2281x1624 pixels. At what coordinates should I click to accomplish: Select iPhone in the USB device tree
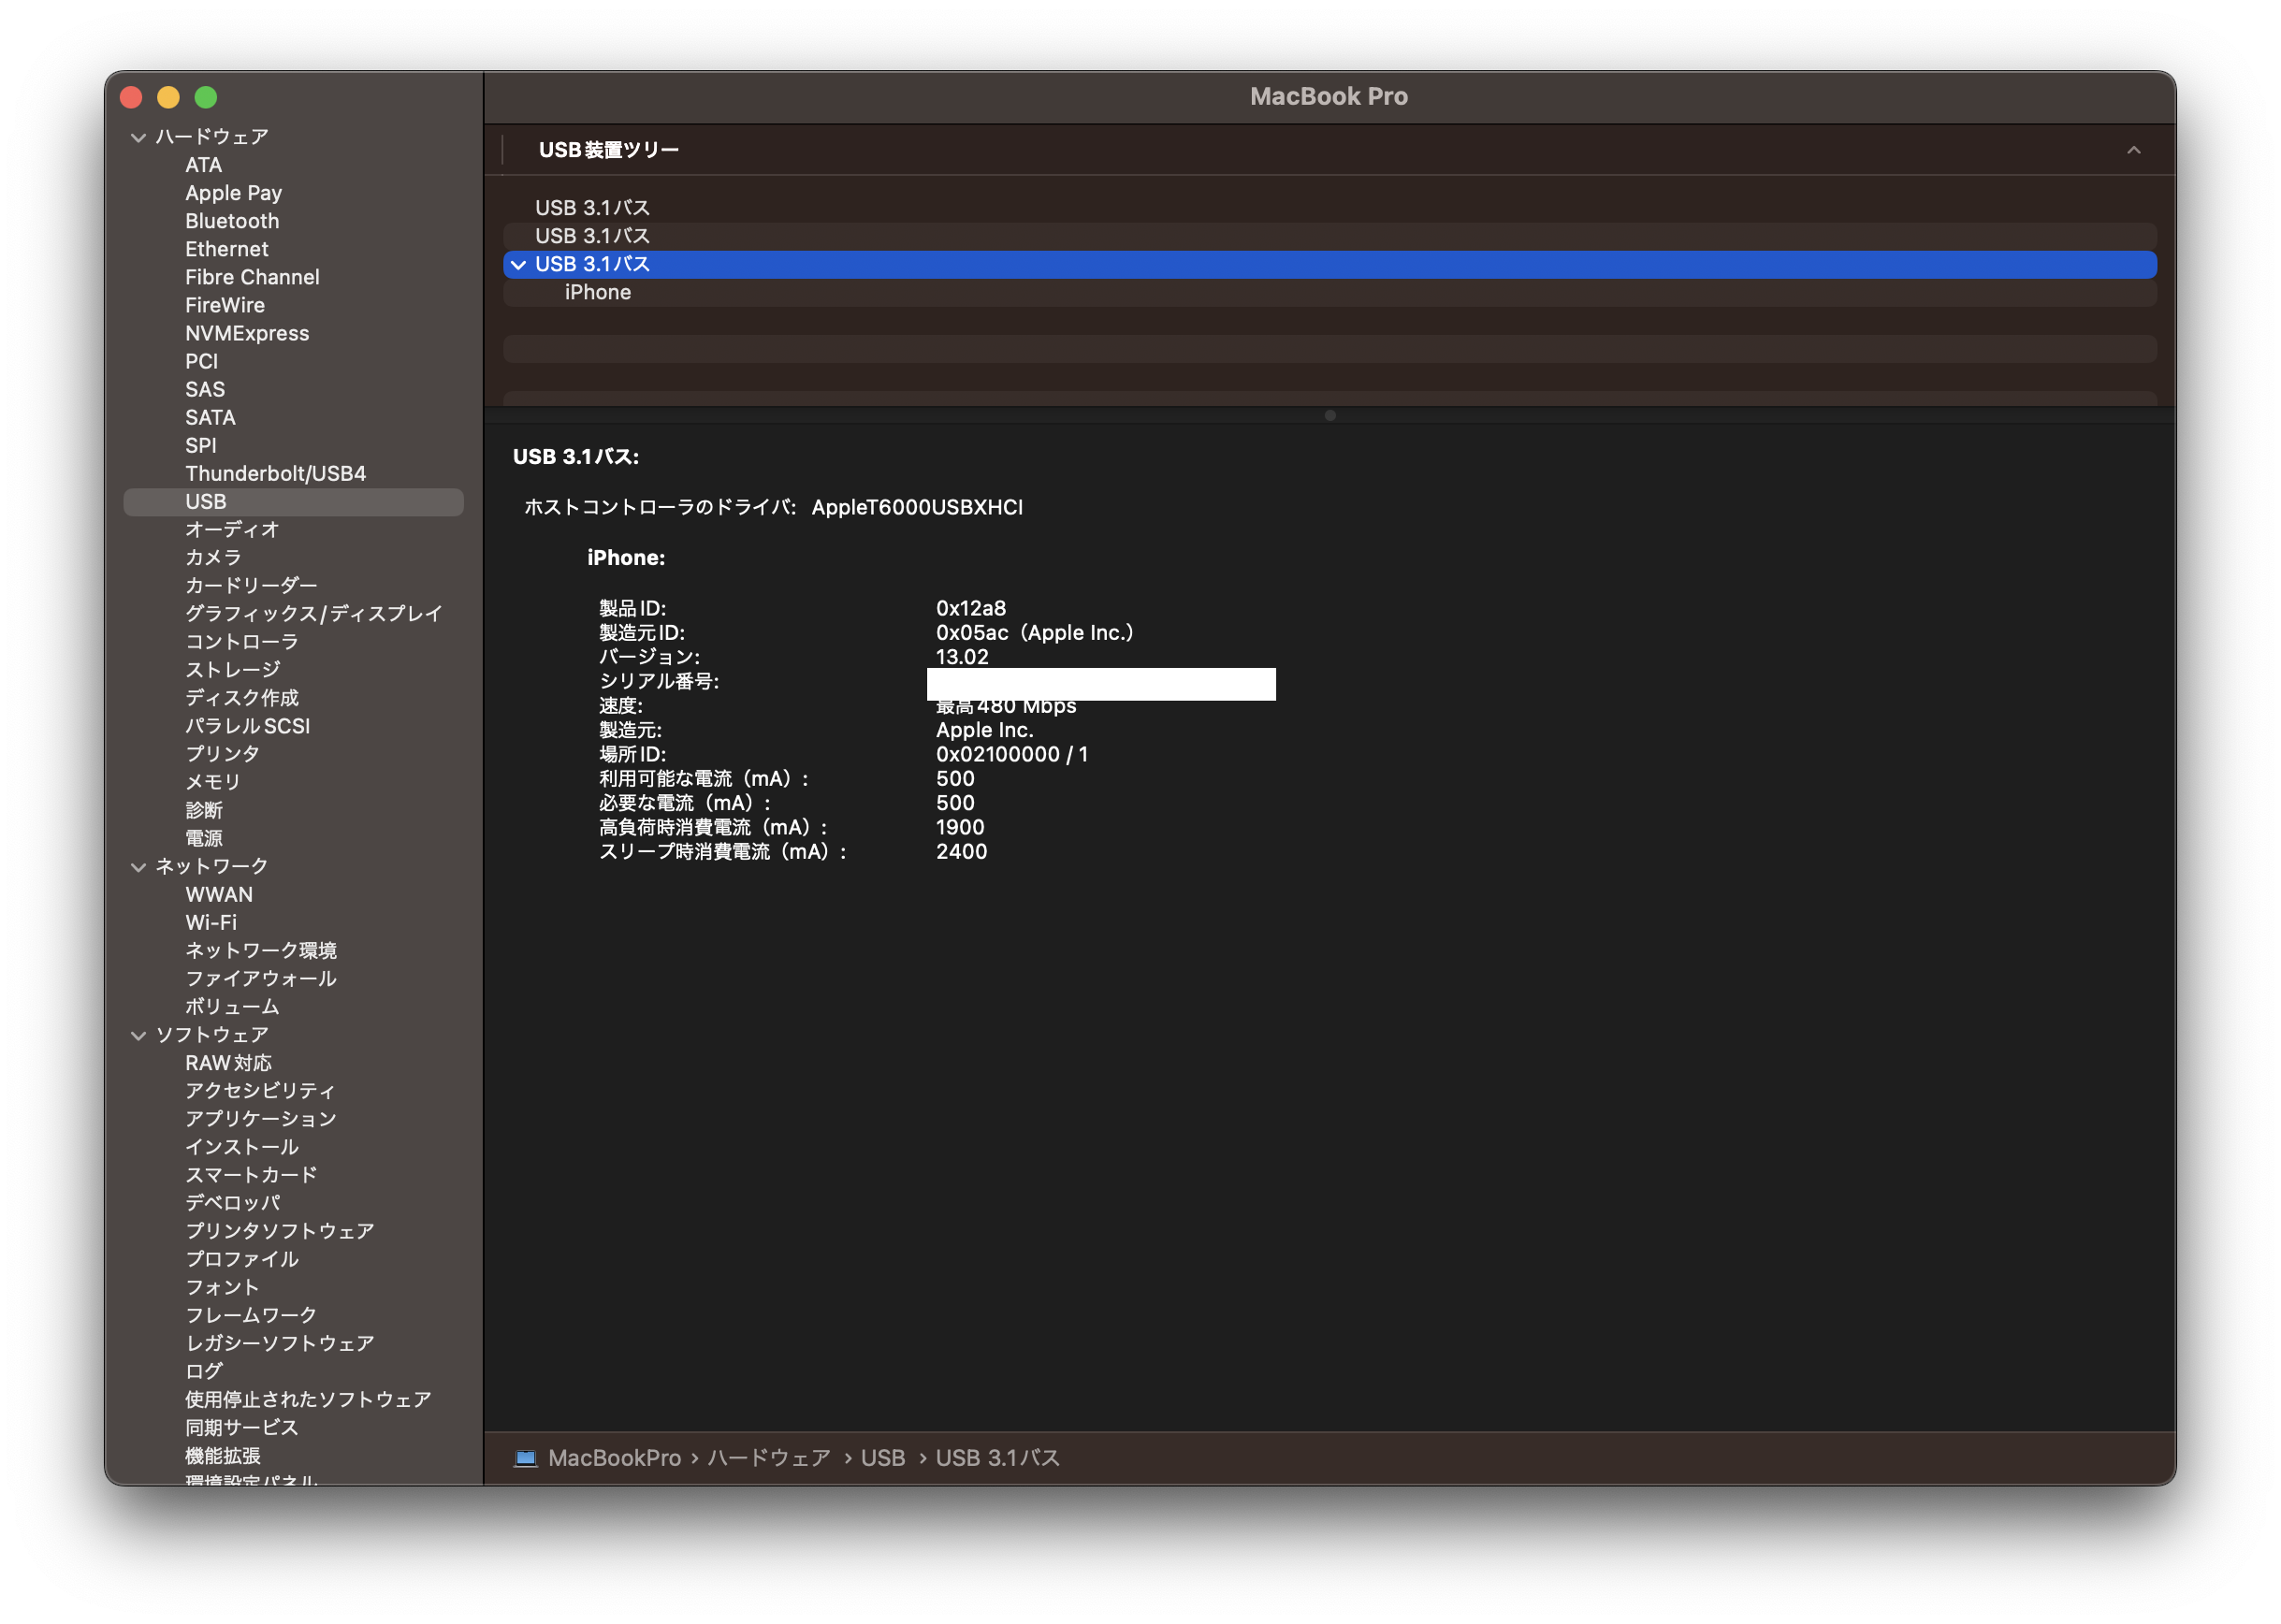click(x=597, y=293)
